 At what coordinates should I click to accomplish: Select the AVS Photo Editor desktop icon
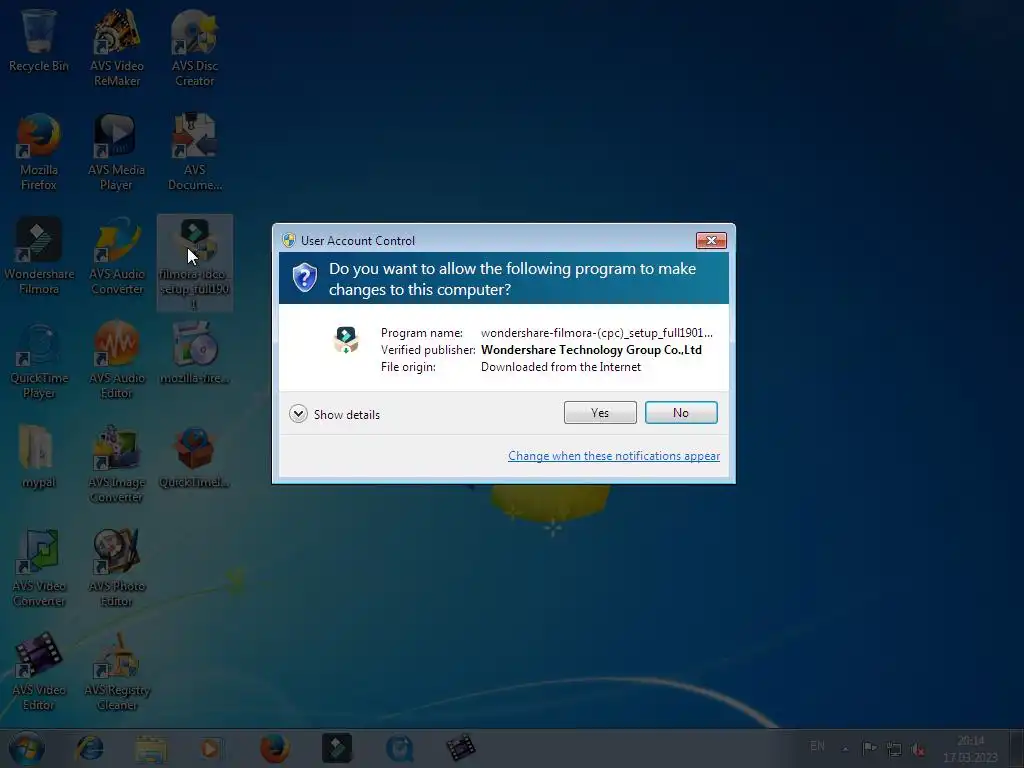click(116, 568)
